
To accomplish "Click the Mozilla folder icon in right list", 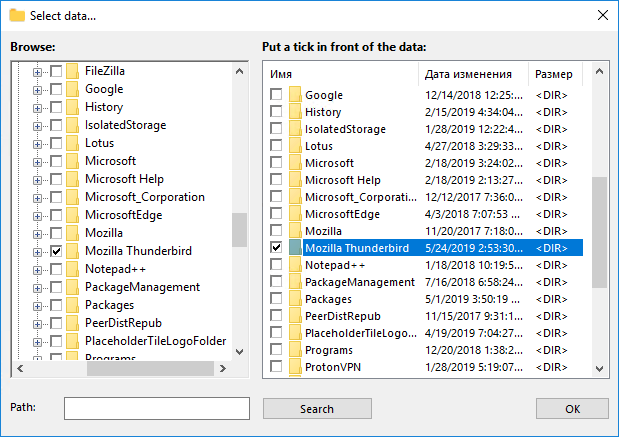I will 295,231.
